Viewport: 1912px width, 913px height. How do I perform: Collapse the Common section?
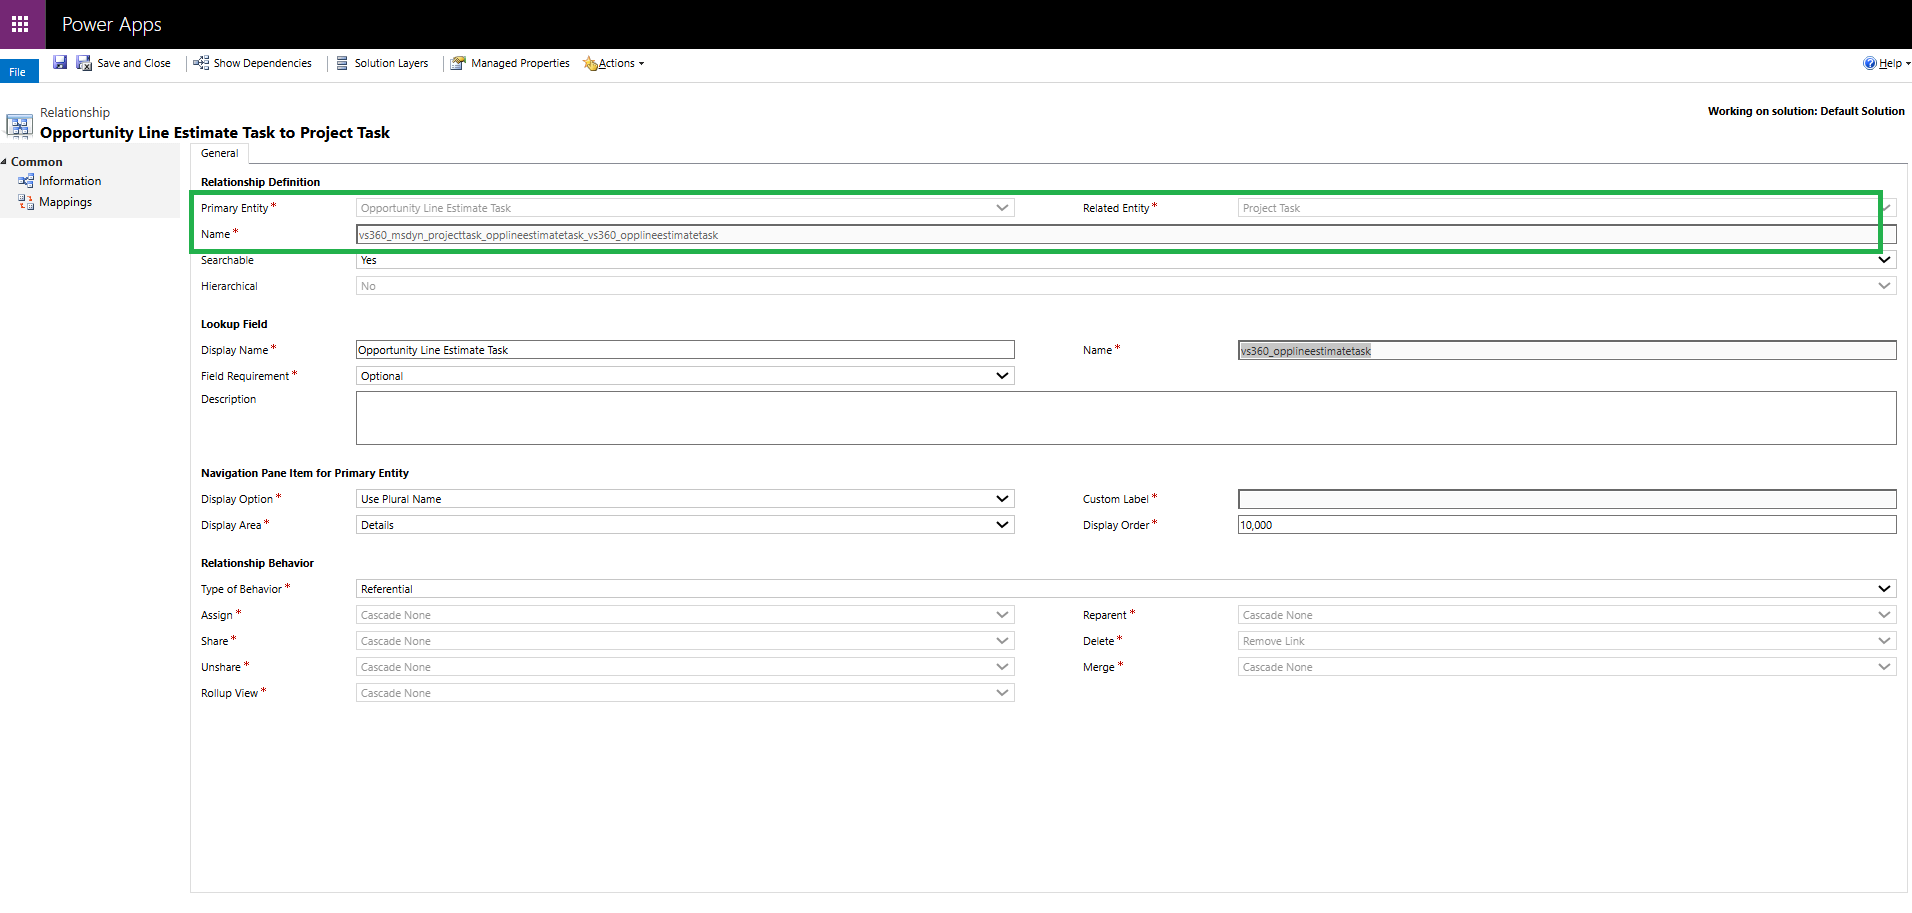coord(4,162)
